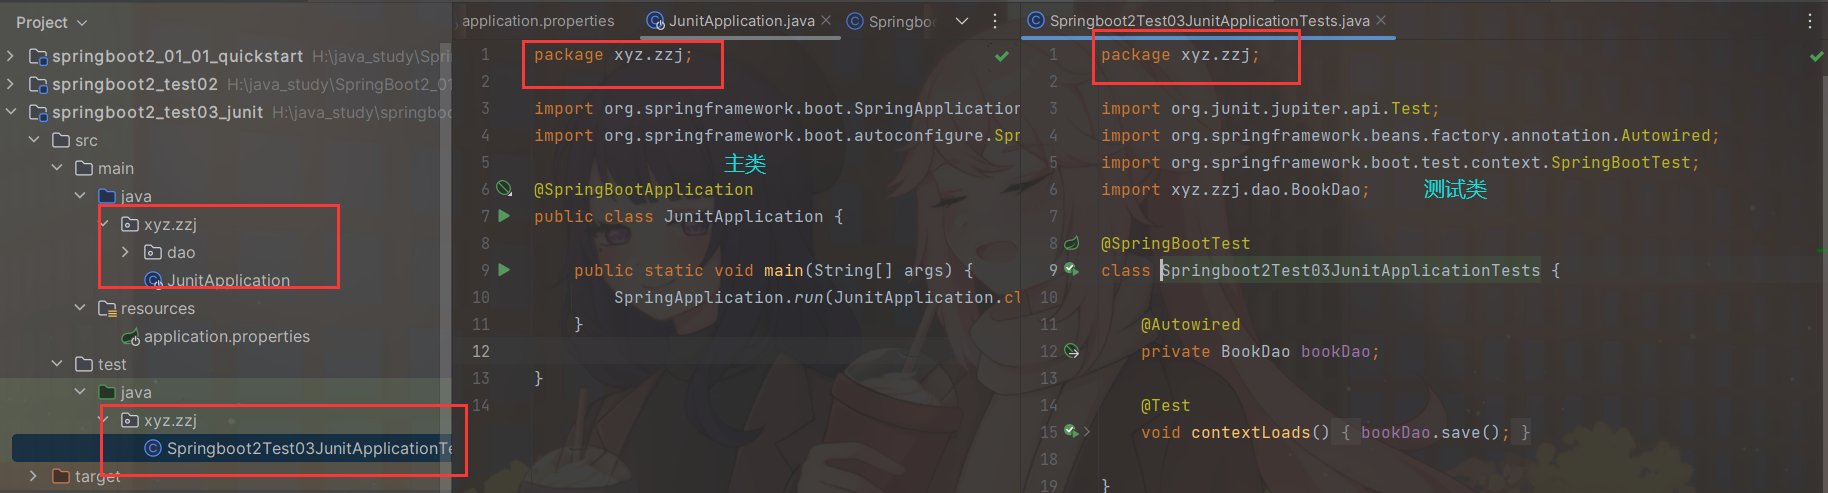Collapse the main folder
This screenshot has width=1828, height=493.
tap(57, 168)
